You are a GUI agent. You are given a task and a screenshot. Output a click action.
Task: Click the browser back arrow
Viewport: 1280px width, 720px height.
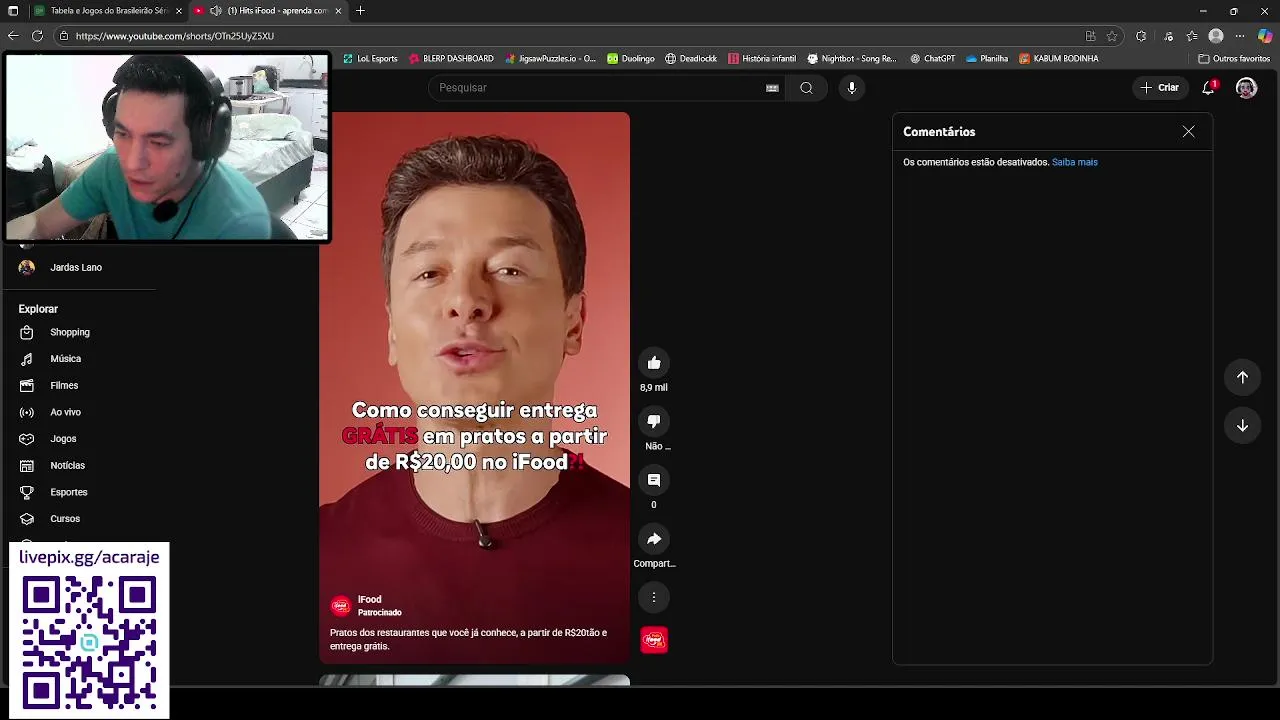13,36
